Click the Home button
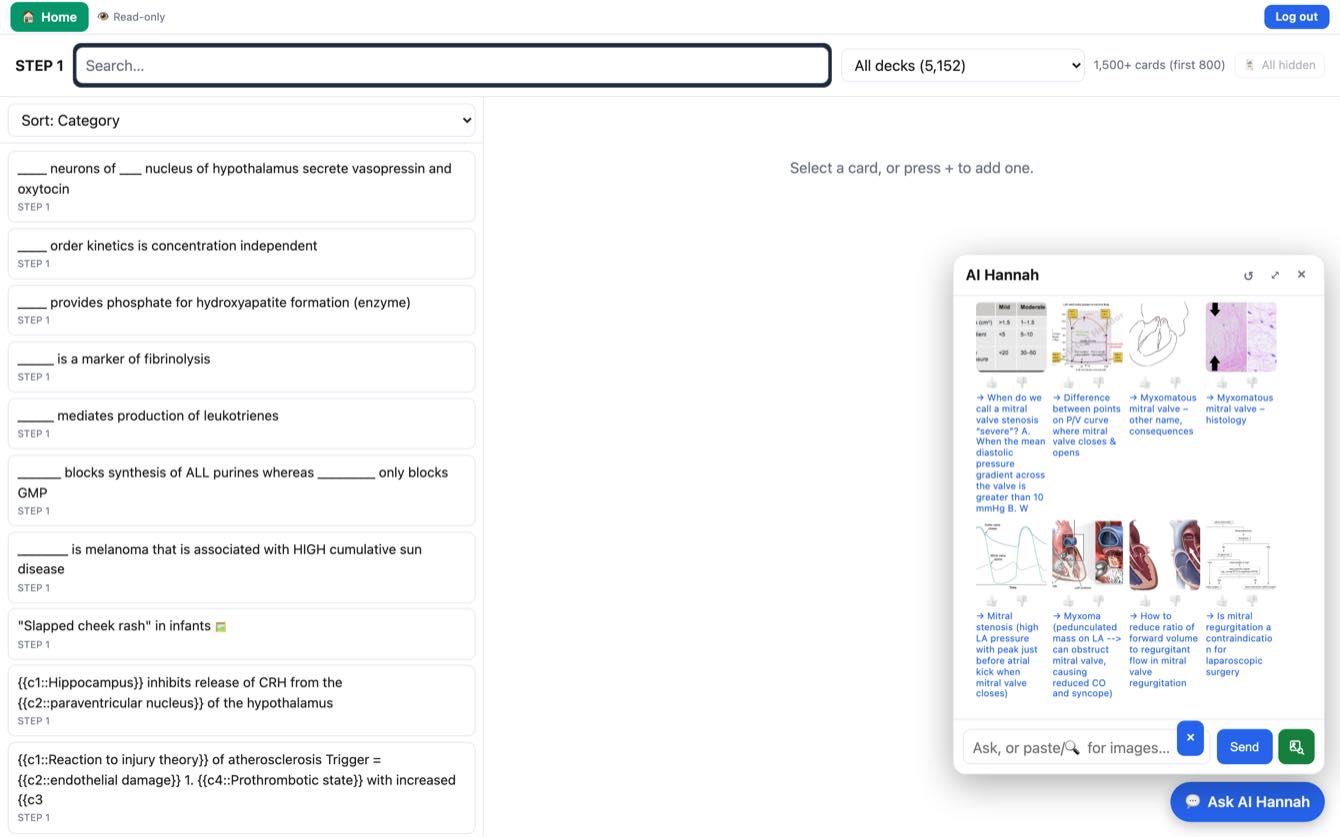This screenshot has height=837, width=1340. tap(49, 17)
